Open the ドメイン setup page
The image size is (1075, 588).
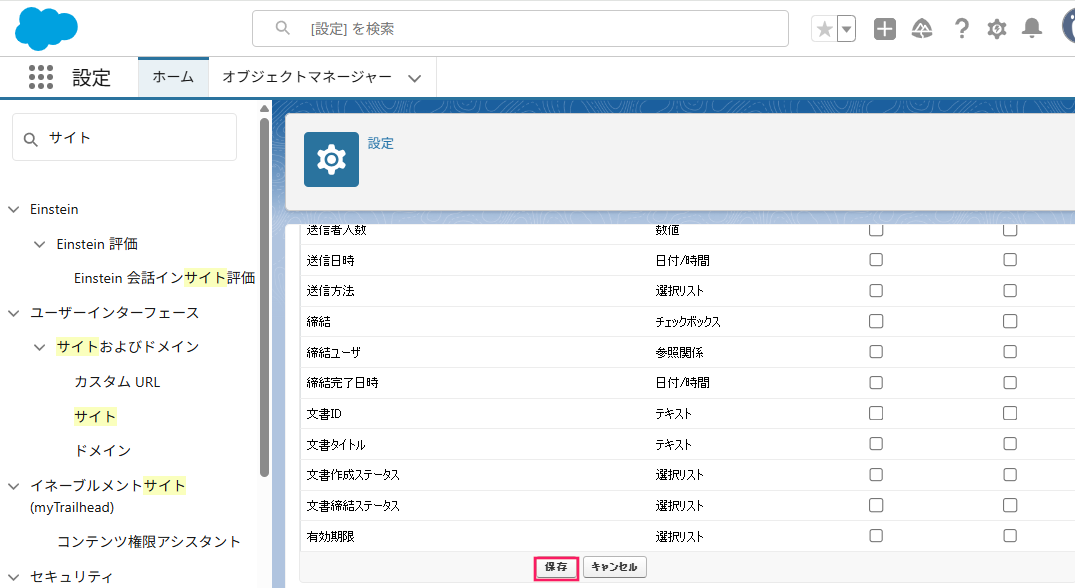(x=102, y=450)
